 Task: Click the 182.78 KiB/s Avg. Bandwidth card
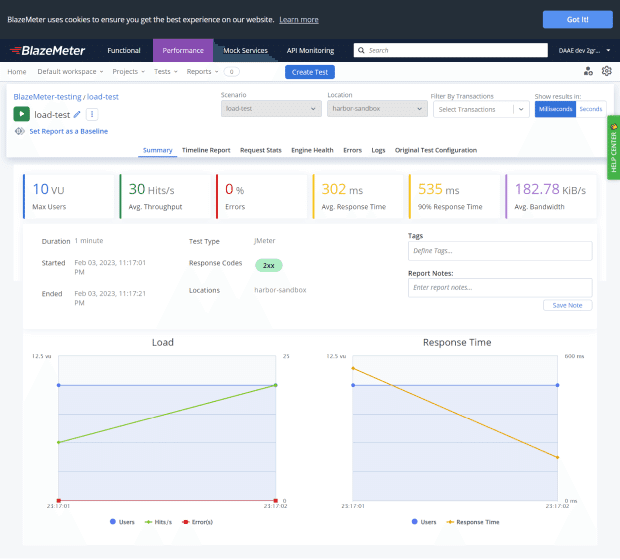pos(551,196)
